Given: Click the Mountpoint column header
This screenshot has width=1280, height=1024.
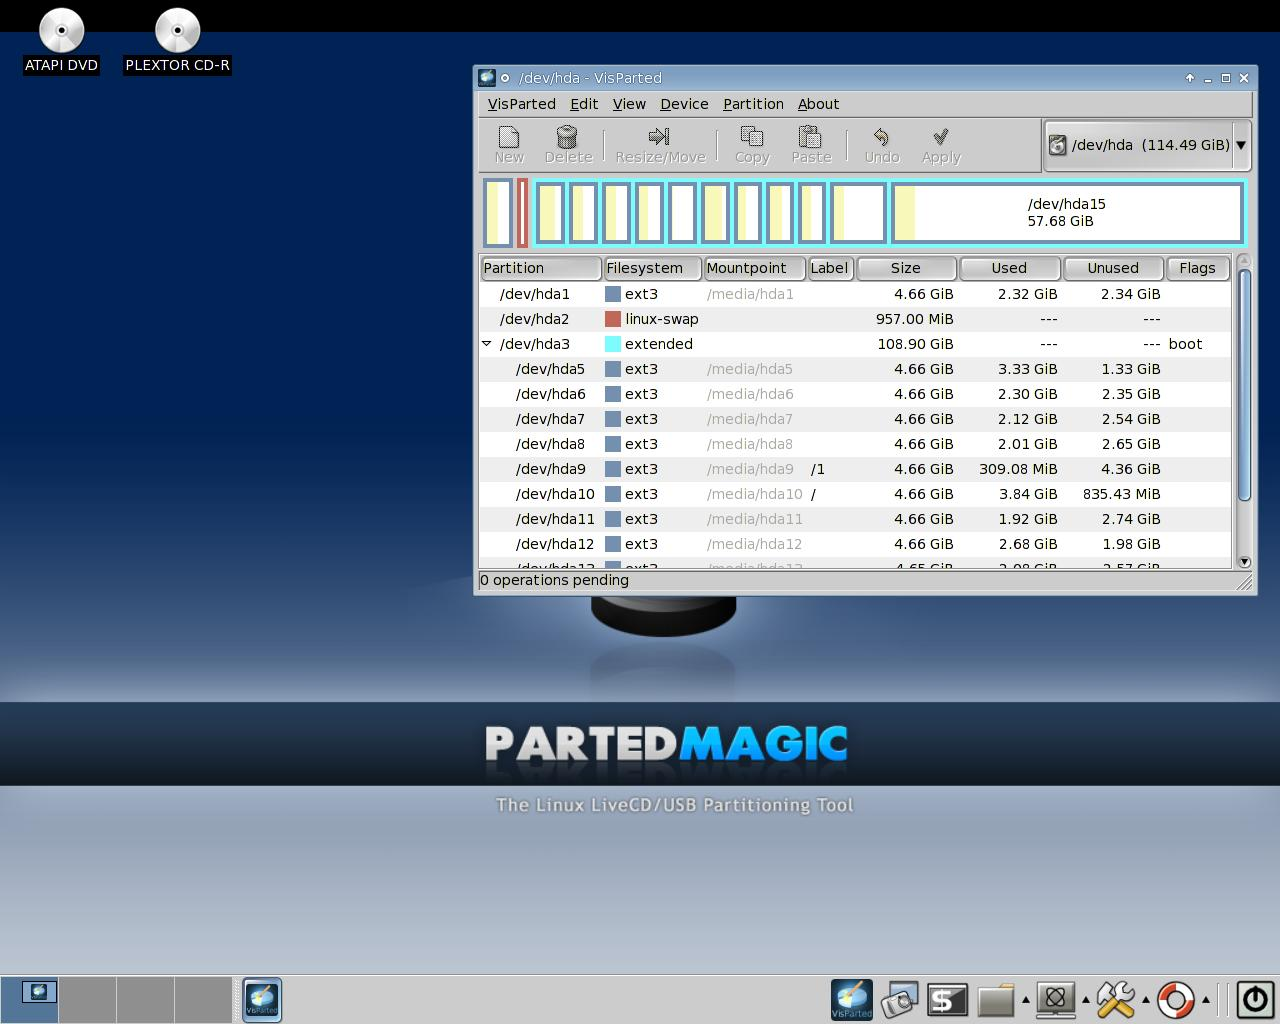Looking at the screenshot, I should (754, 268).
